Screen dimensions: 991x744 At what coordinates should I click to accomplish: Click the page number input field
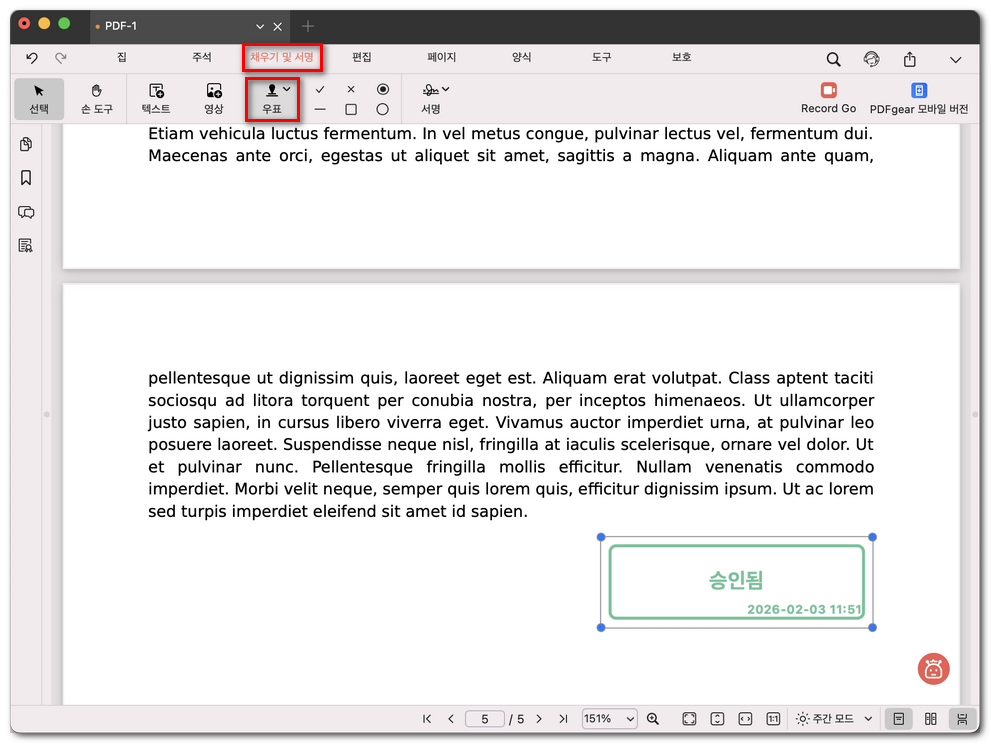click(485, 718)
